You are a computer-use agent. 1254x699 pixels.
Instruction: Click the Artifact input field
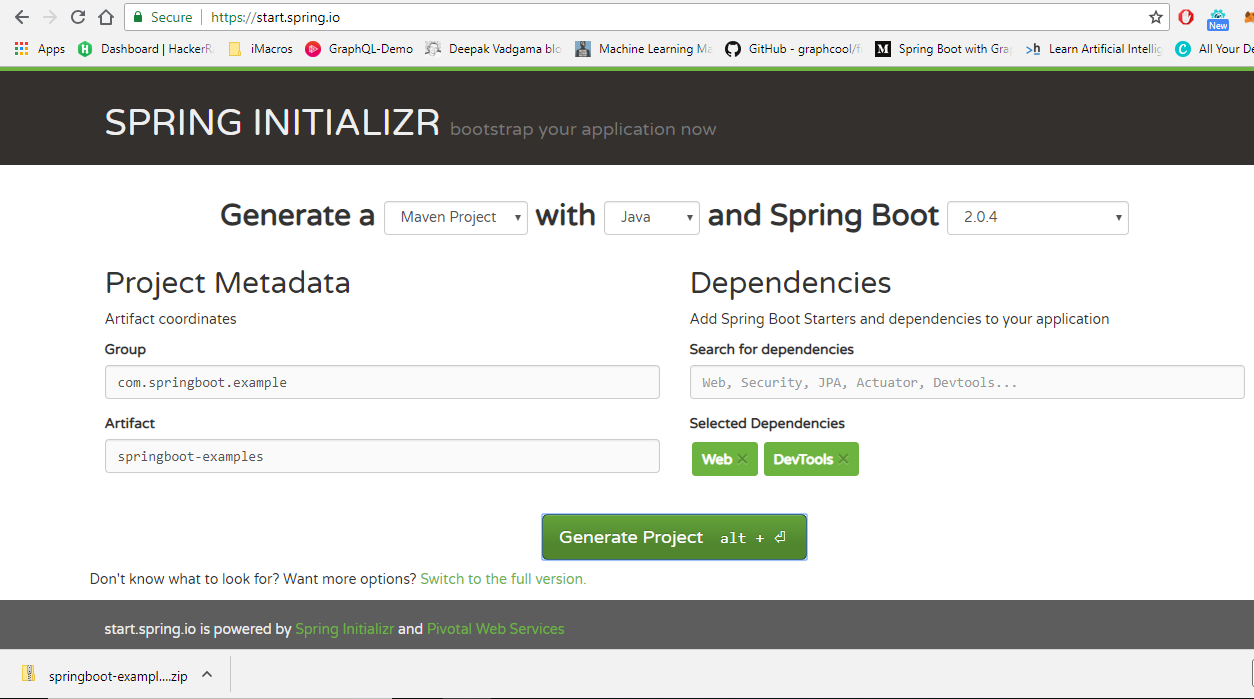point(382,456)
